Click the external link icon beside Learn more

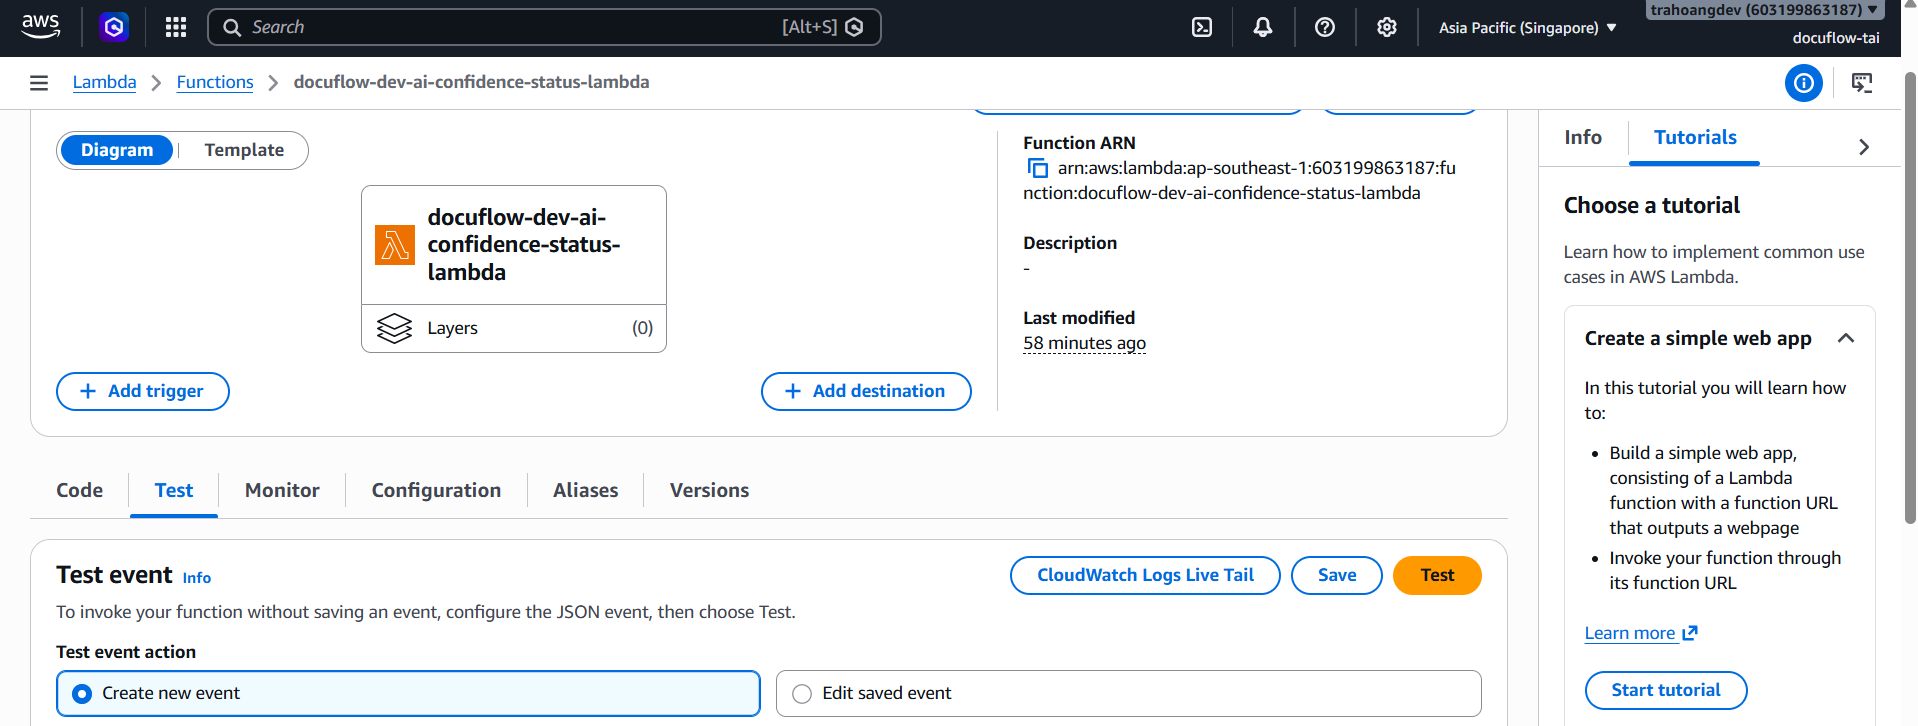click(1690, 633)
